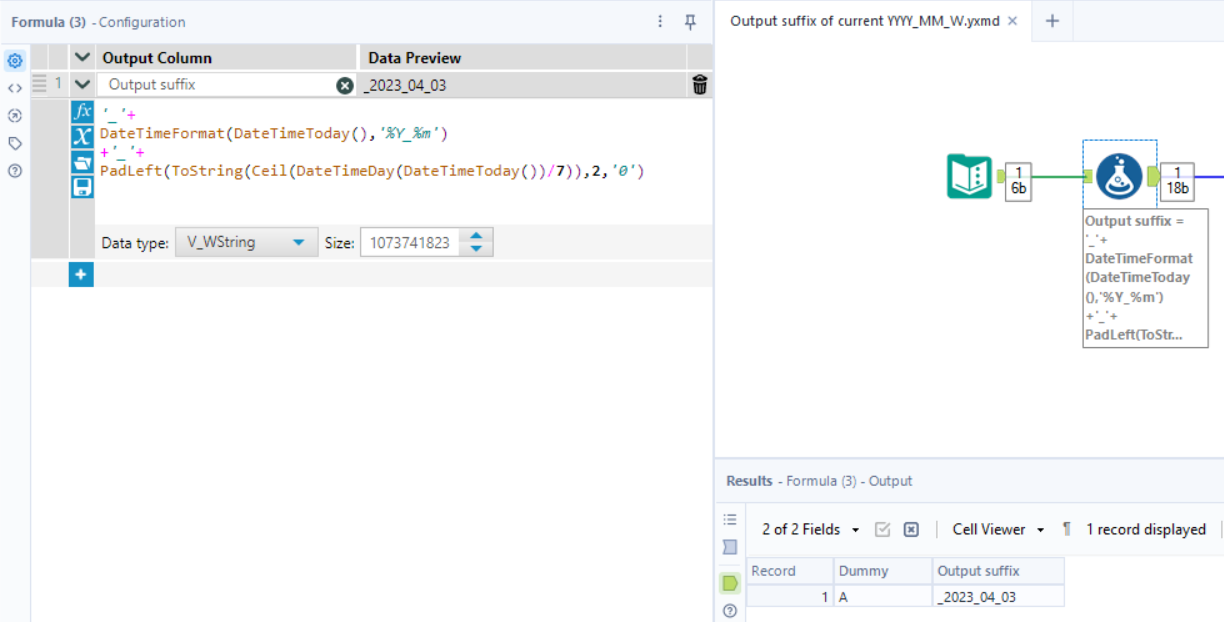Image resolution: width=1224 pixels, height=622 pixels.
Task: Open the Functions (fx) list
Action: [x=83, y=111]
